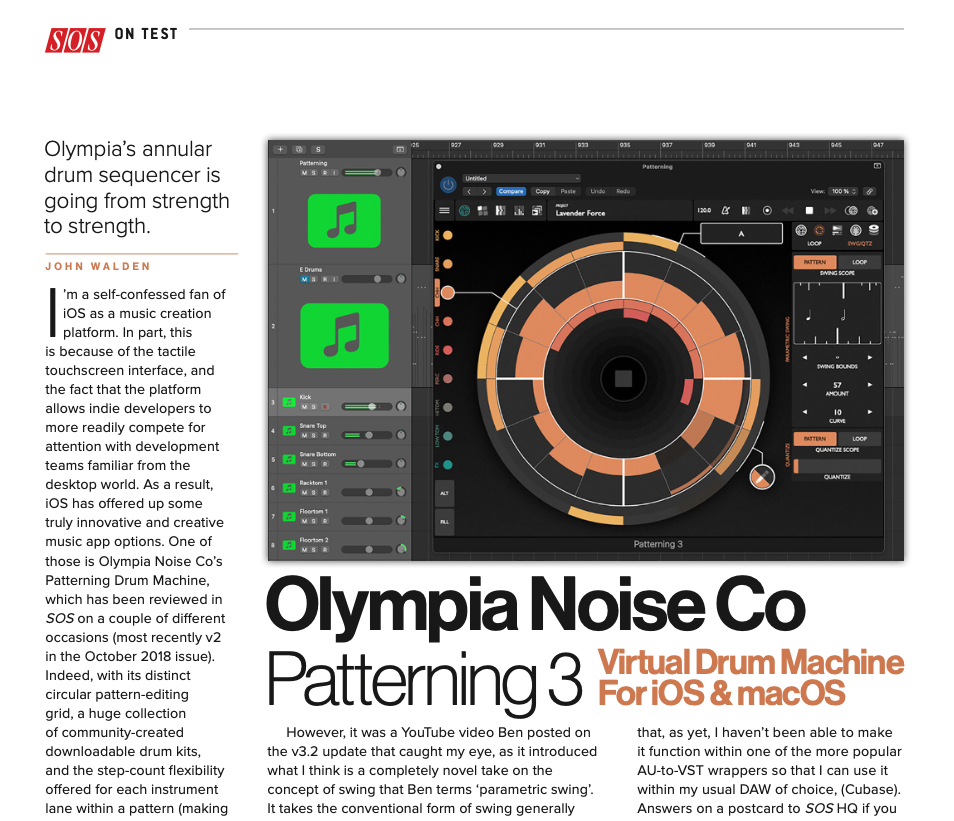
Task: Select Pattern under Quantize Scope
Action: pos(815,439)
